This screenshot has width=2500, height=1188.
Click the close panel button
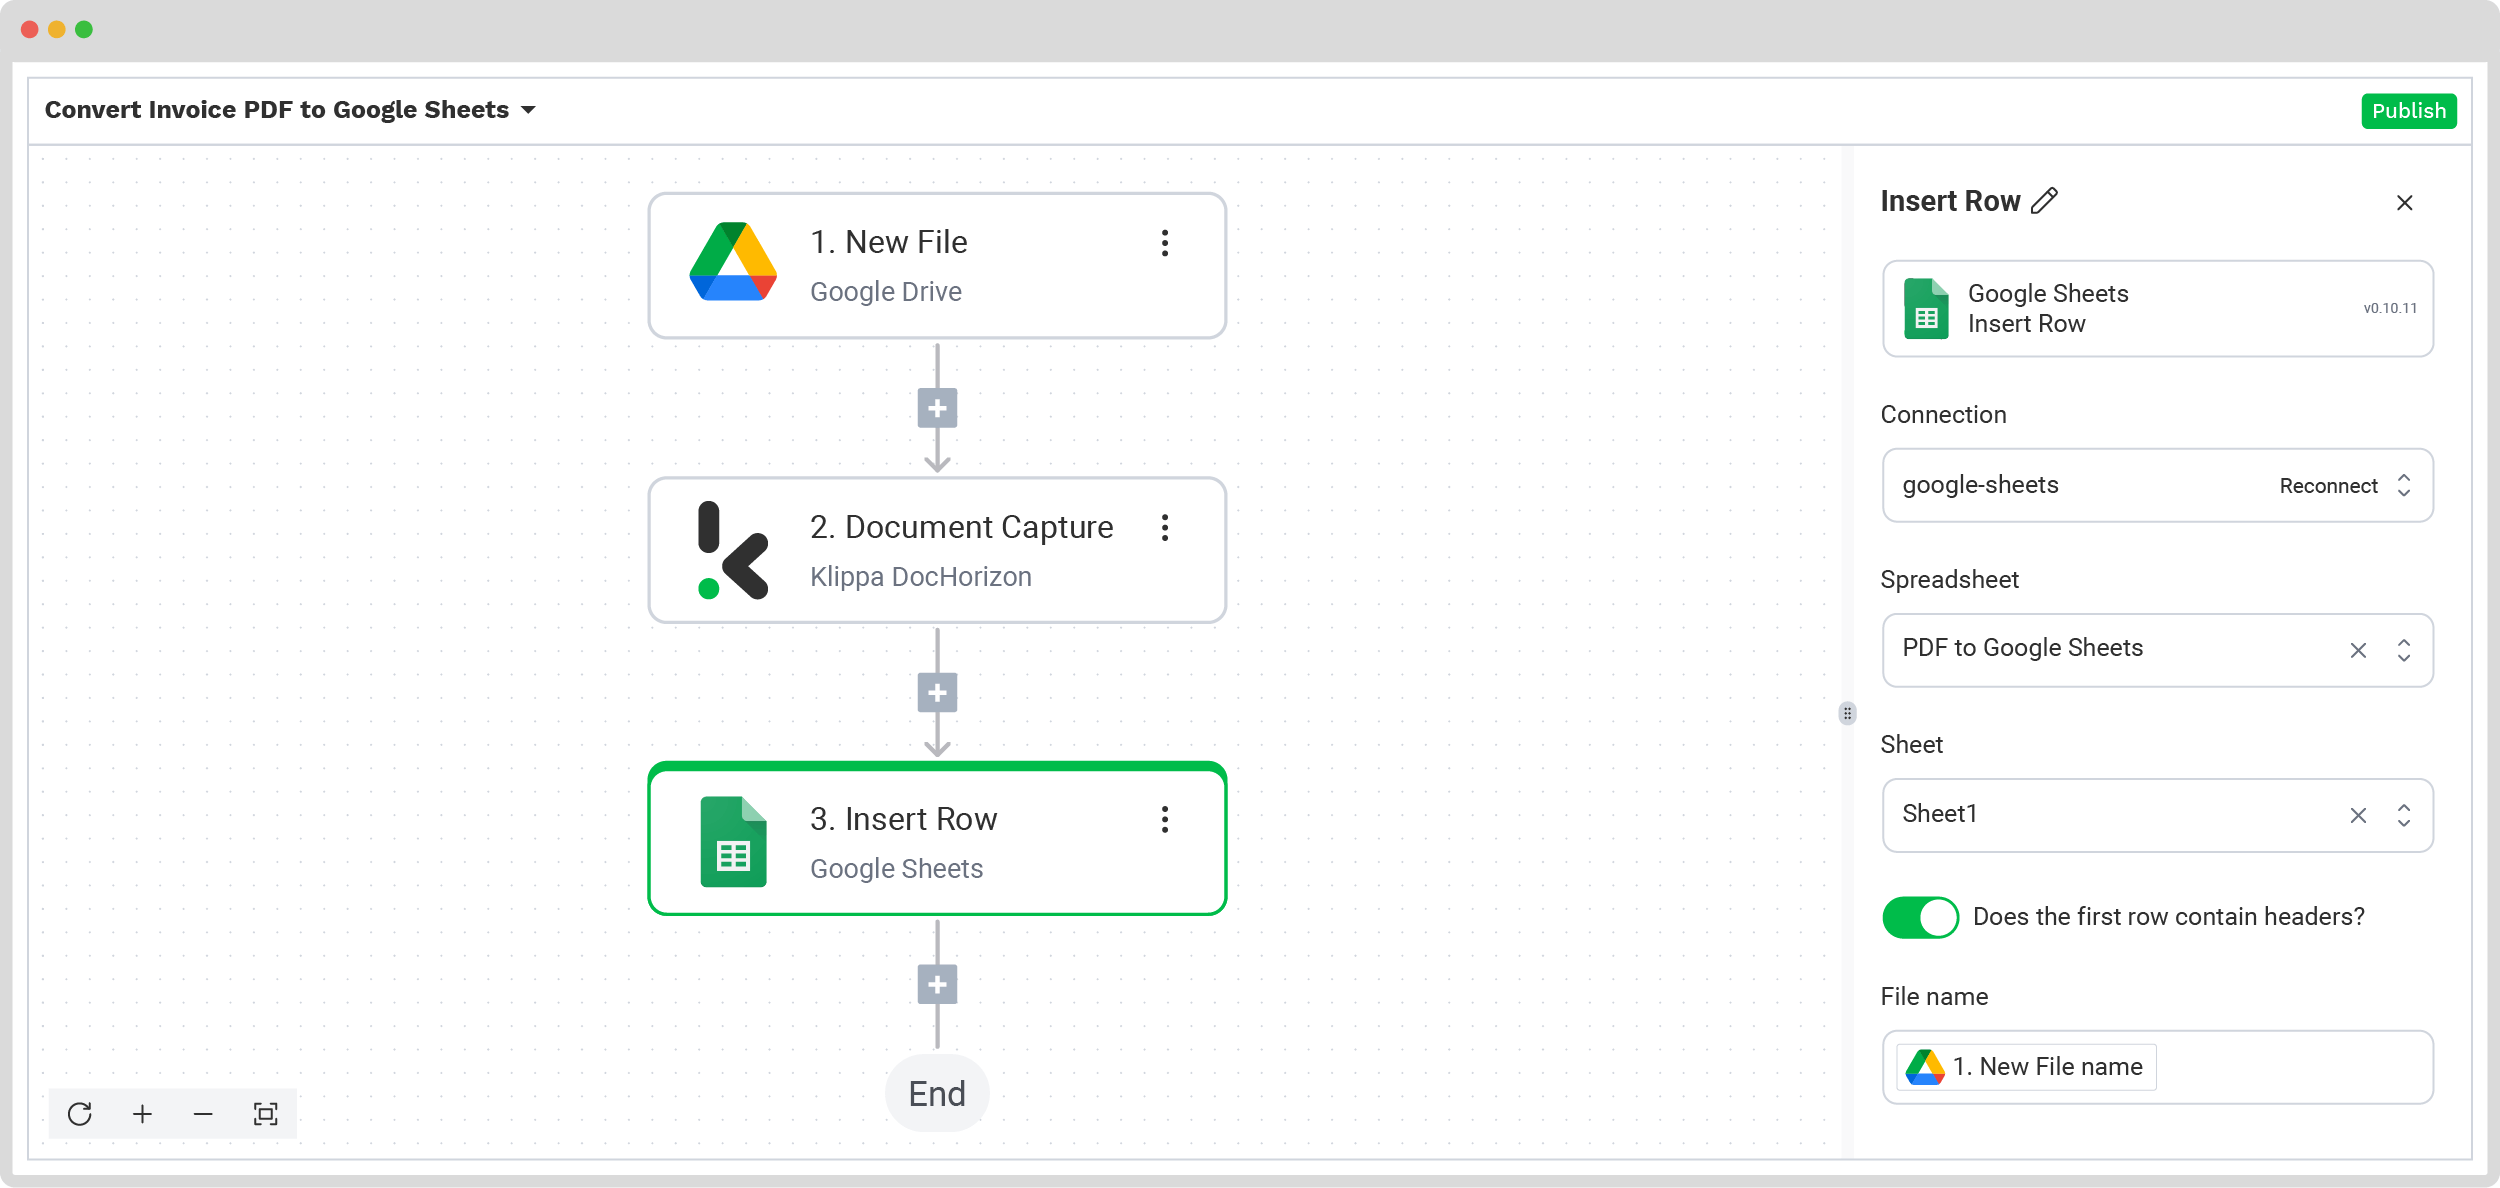(x=2408, y=201)
